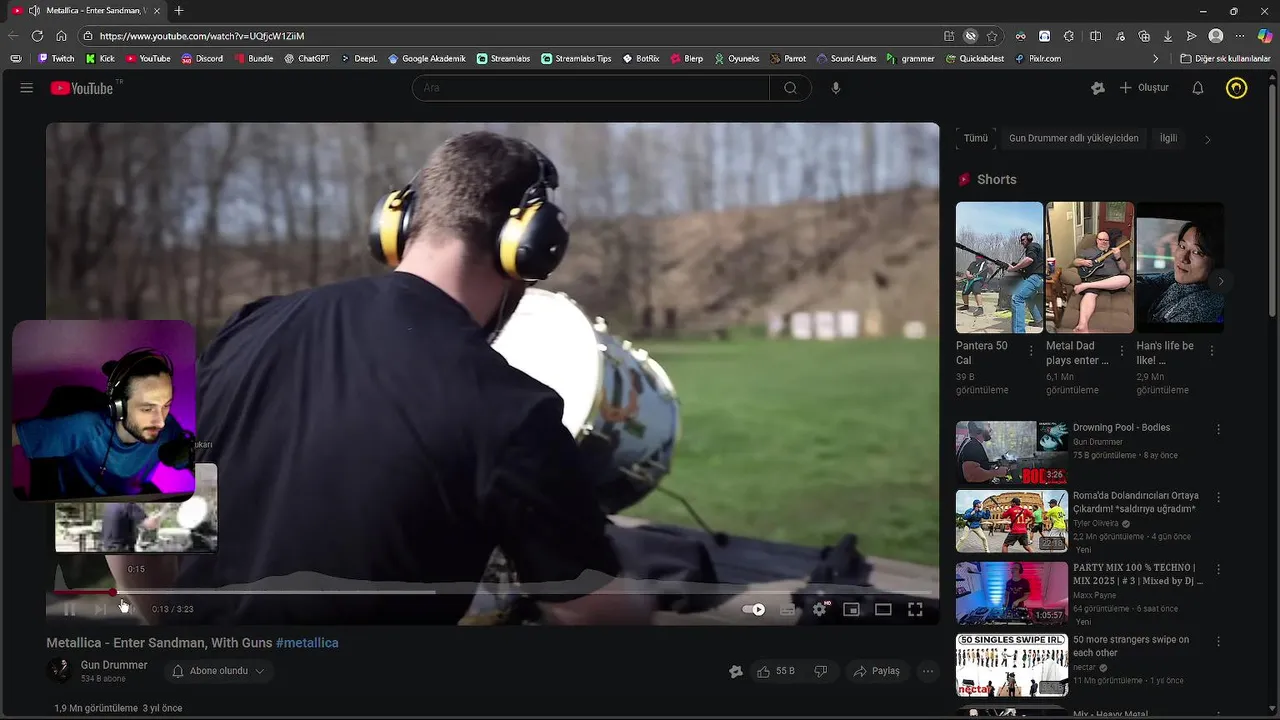Start voice search with the microphone
The width and height of the screenshot is (1280, 720).
(836, 88)
